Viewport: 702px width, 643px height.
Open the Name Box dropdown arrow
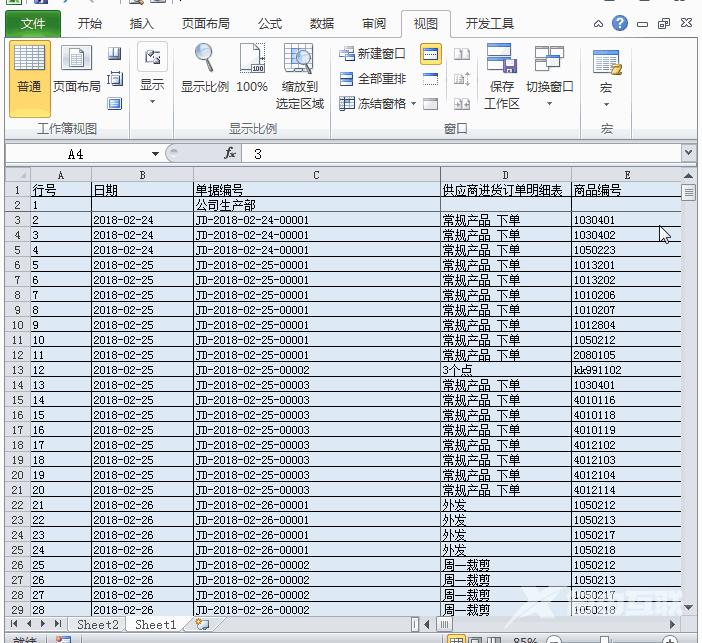pos(155,153)
